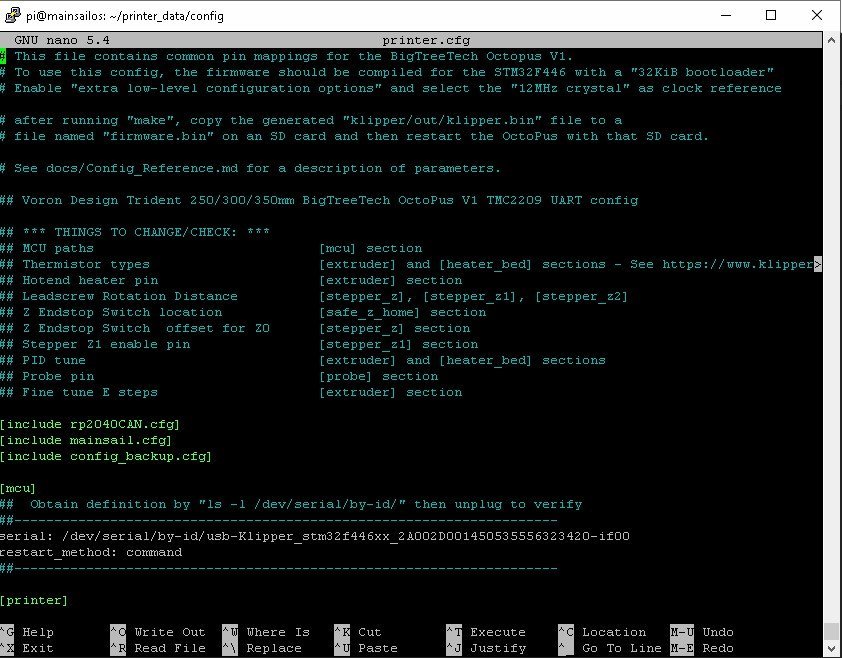Click the "Z Endstop Switch location" text
The height and width of the screenshot is (658, 842).
pos(122,312)
